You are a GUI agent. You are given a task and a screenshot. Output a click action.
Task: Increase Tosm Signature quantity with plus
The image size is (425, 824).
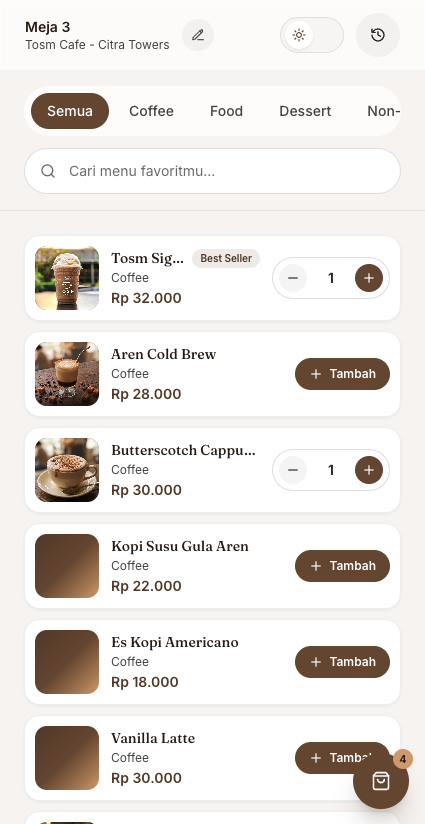pyautogui.click(x=369, y=278)
